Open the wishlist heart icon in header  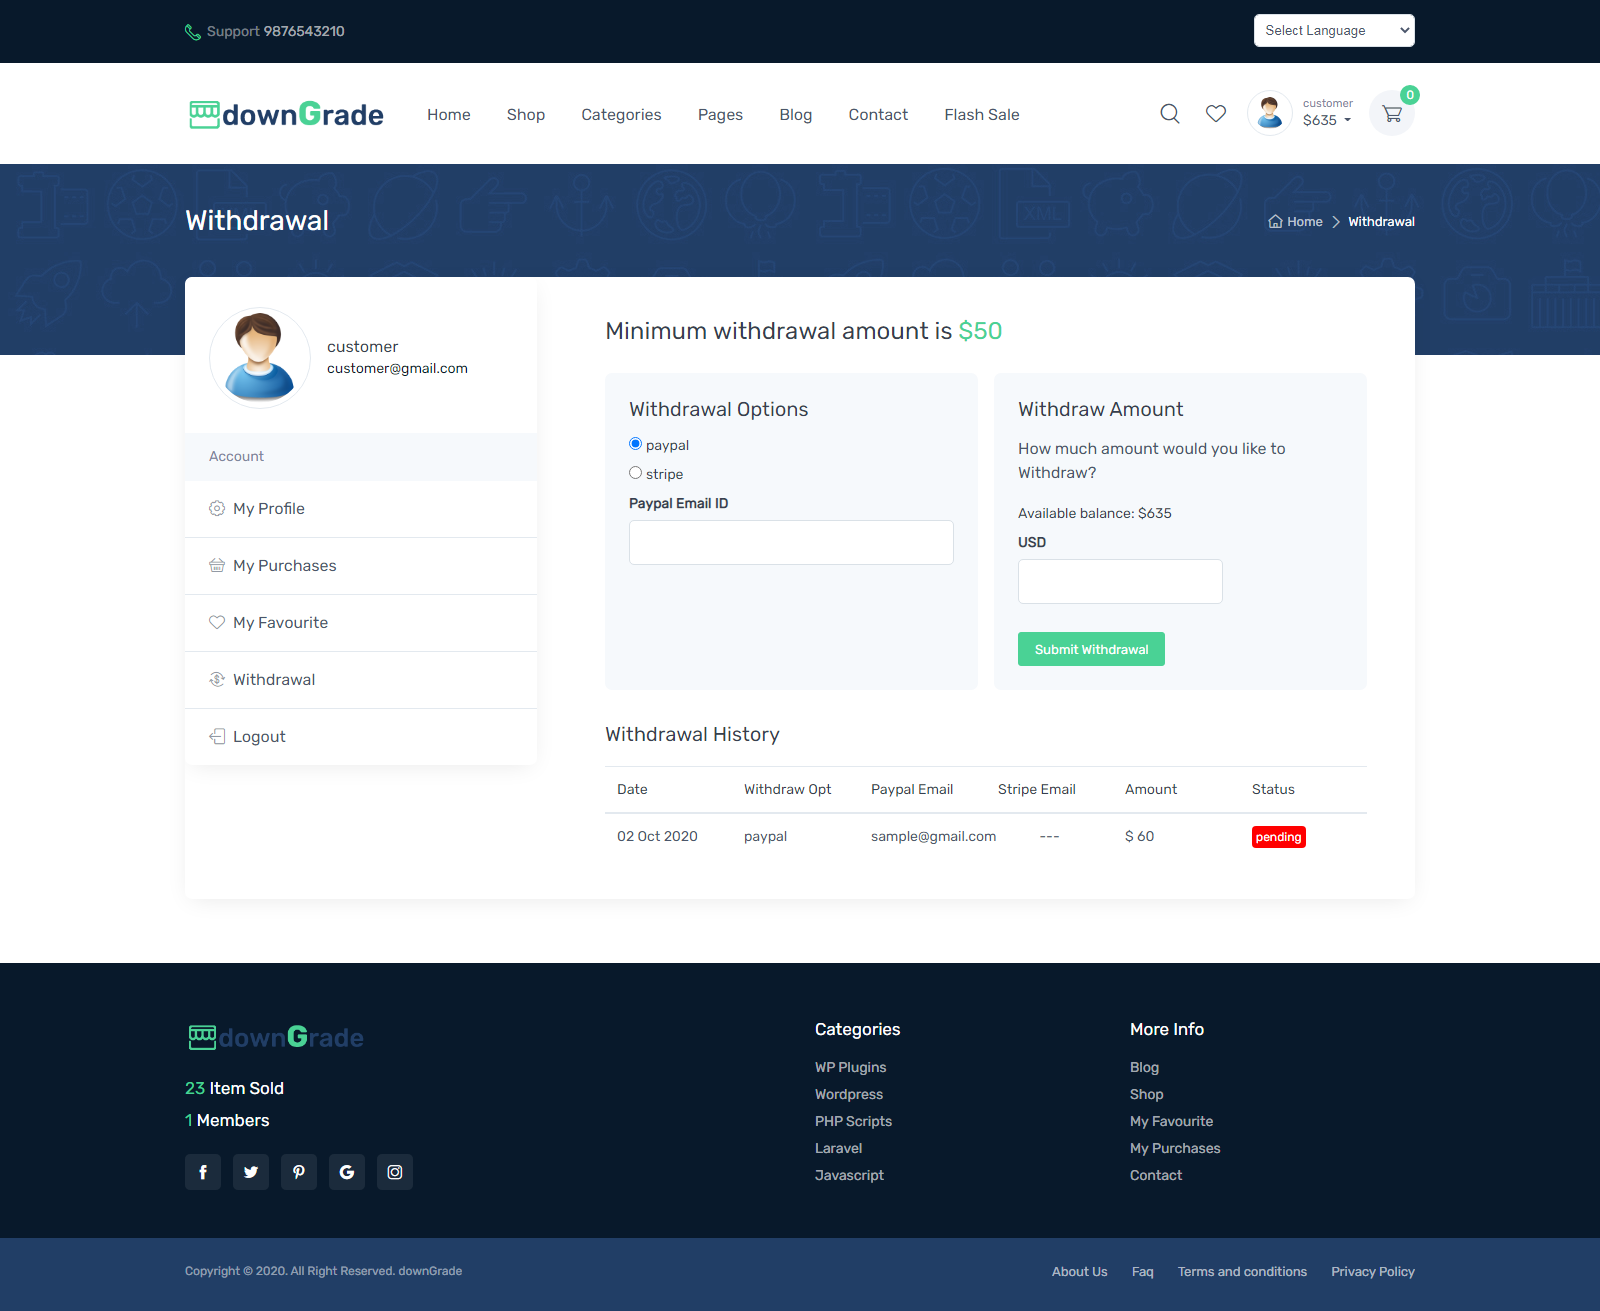pyautogui.click(x=1215, y=114)
